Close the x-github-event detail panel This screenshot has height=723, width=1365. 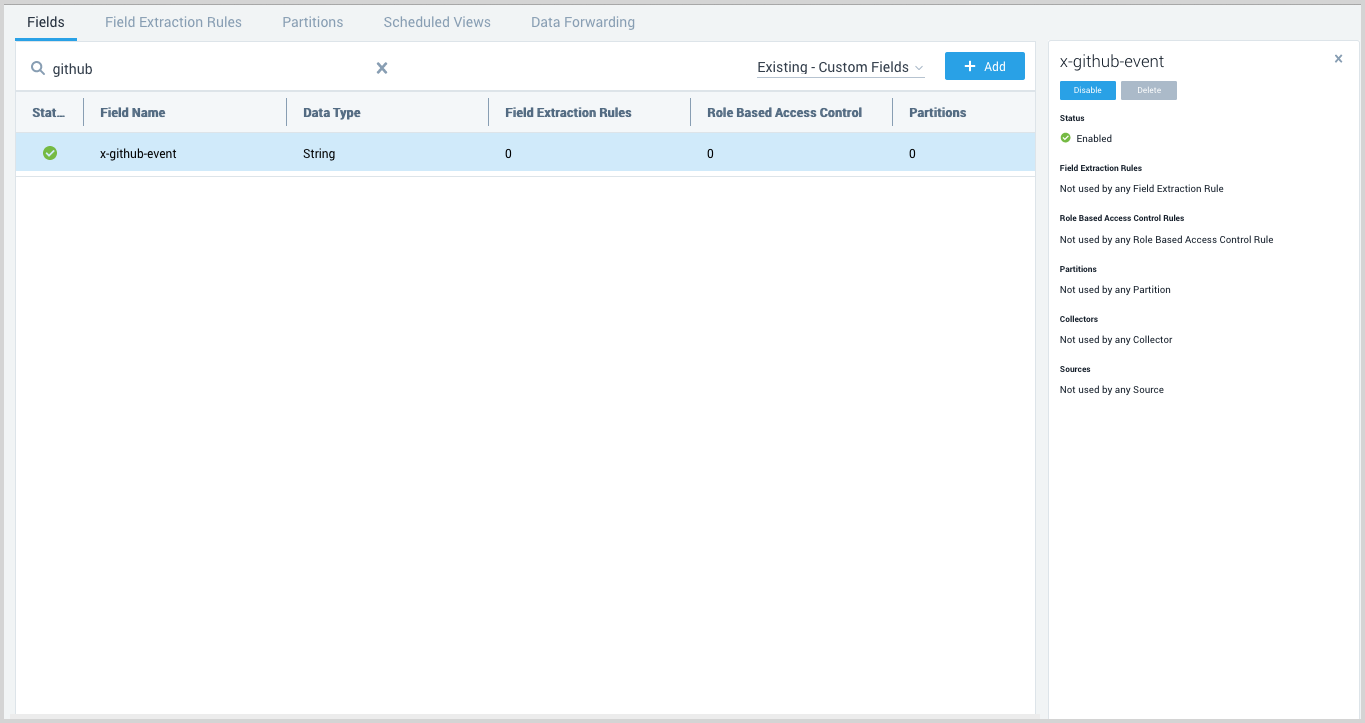click(1338, 58)
